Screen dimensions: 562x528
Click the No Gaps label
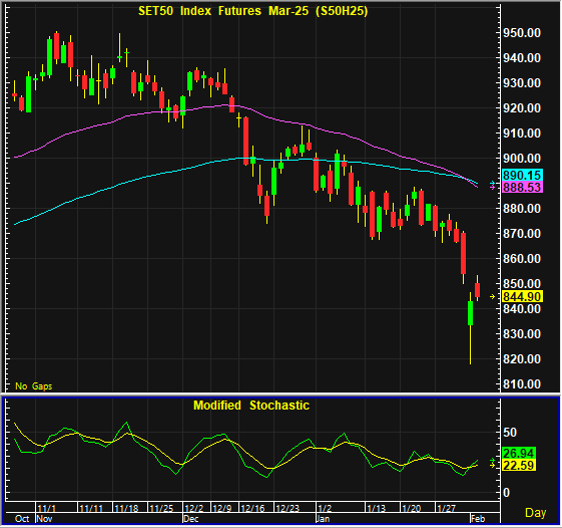pyautogui.click(x=34, y=386)
